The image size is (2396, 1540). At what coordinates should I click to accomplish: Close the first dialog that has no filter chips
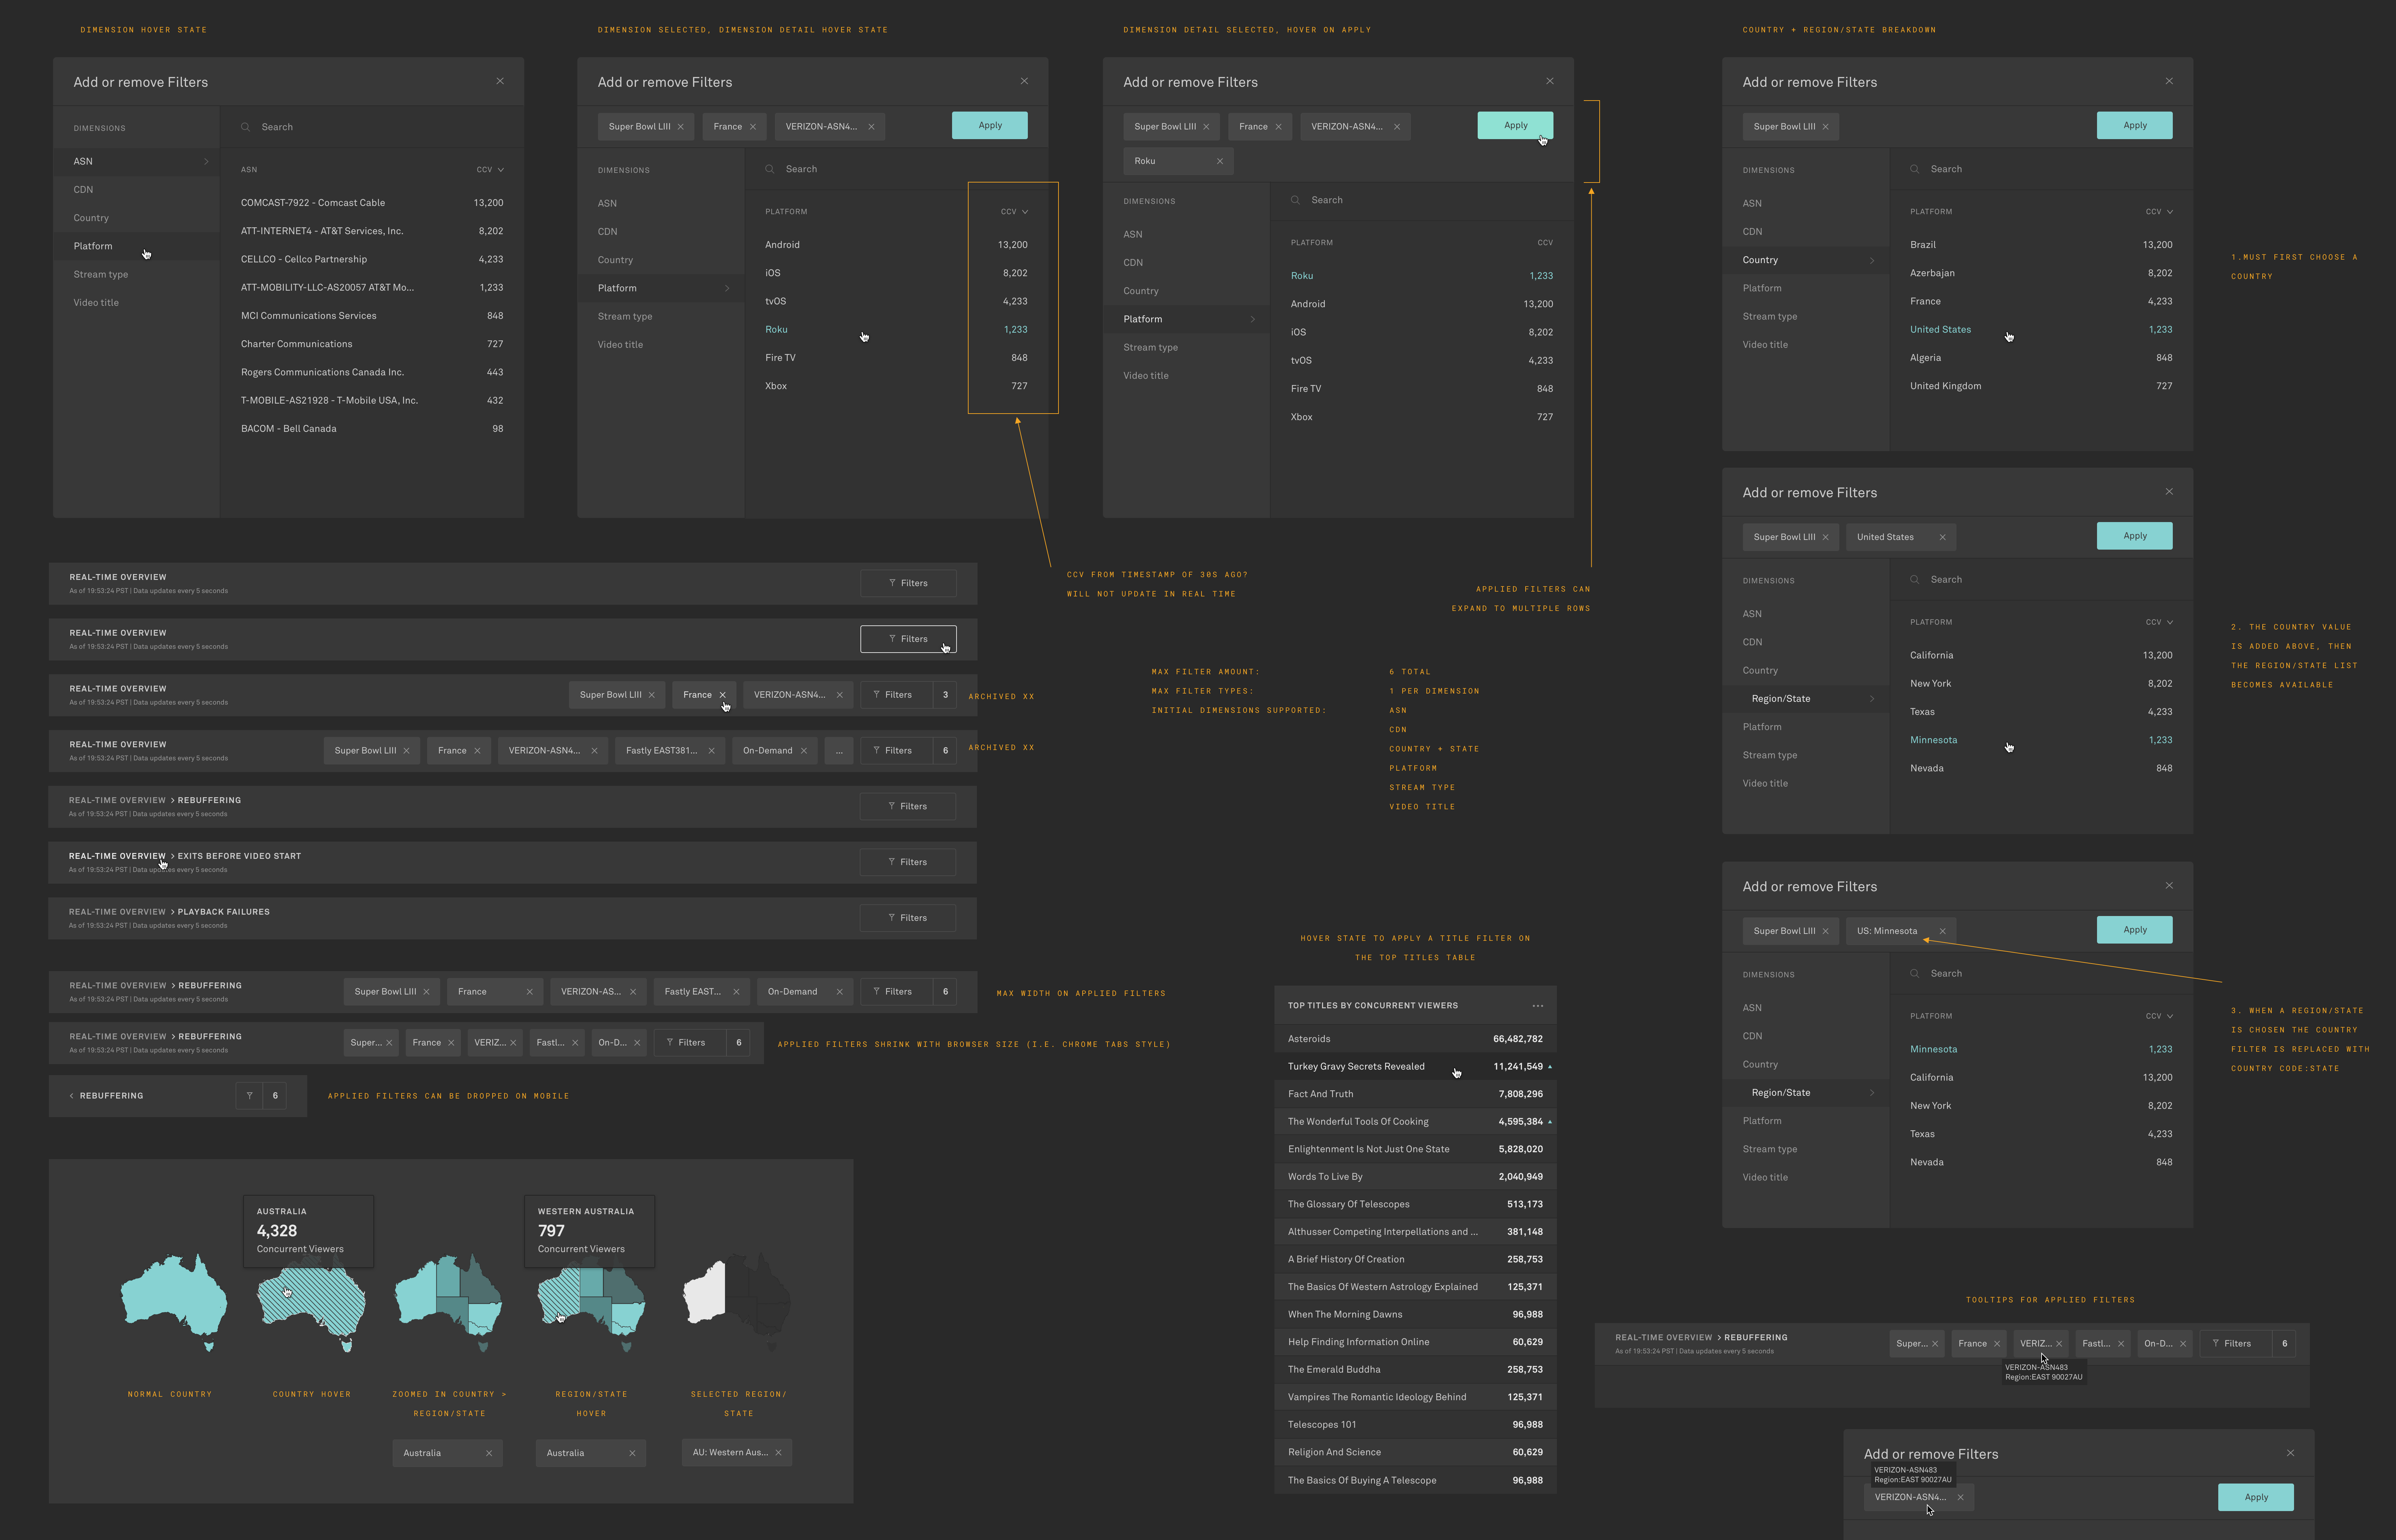(500, 81)
